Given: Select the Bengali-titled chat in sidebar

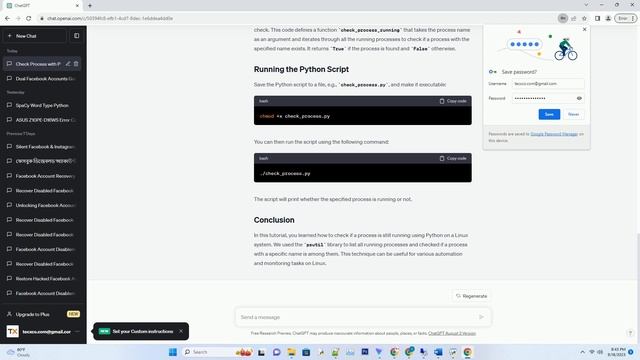Looking at the screenshot, I should click(42, 161).
